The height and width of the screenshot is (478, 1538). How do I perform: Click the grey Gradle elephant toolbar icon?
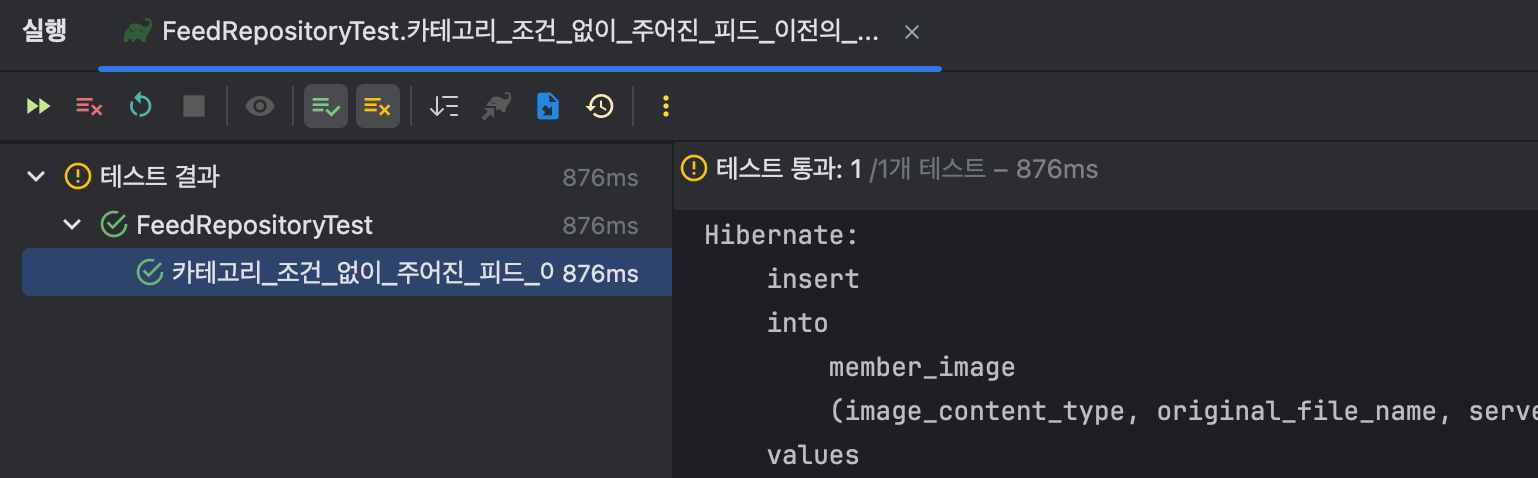pos(496,106)
